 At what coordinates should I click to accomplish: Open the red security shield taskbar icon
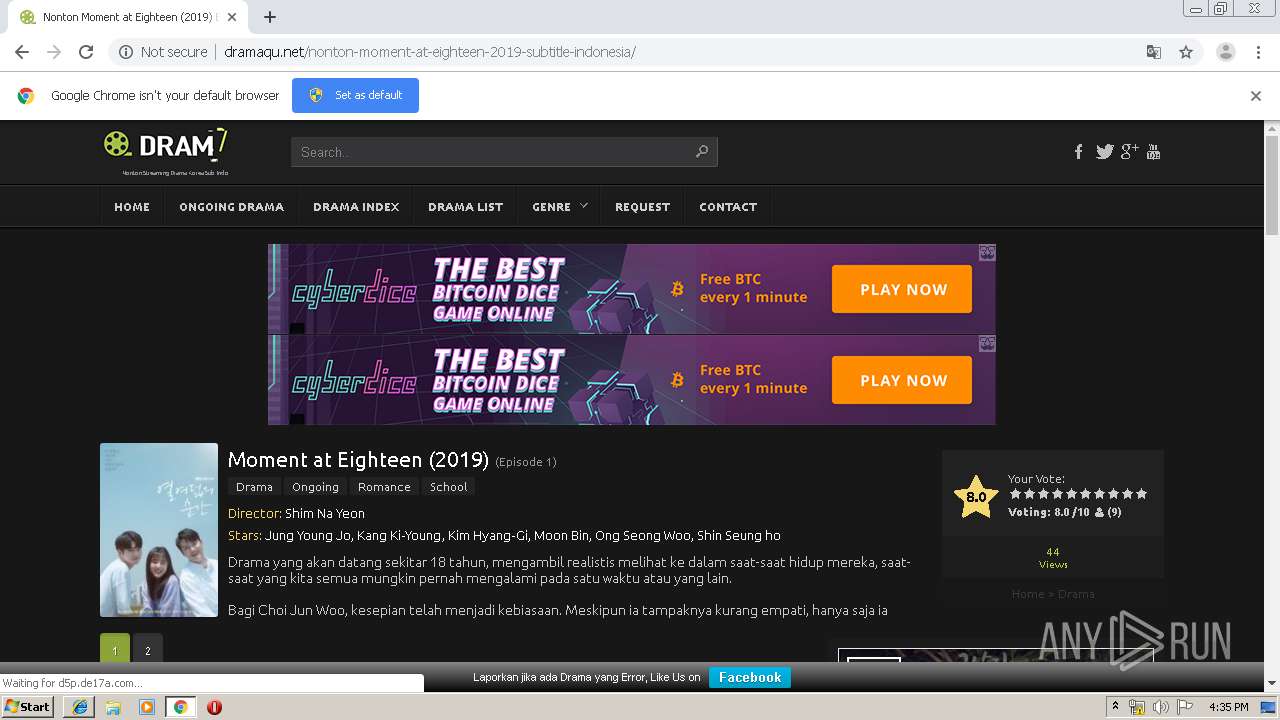click(214, 707)
